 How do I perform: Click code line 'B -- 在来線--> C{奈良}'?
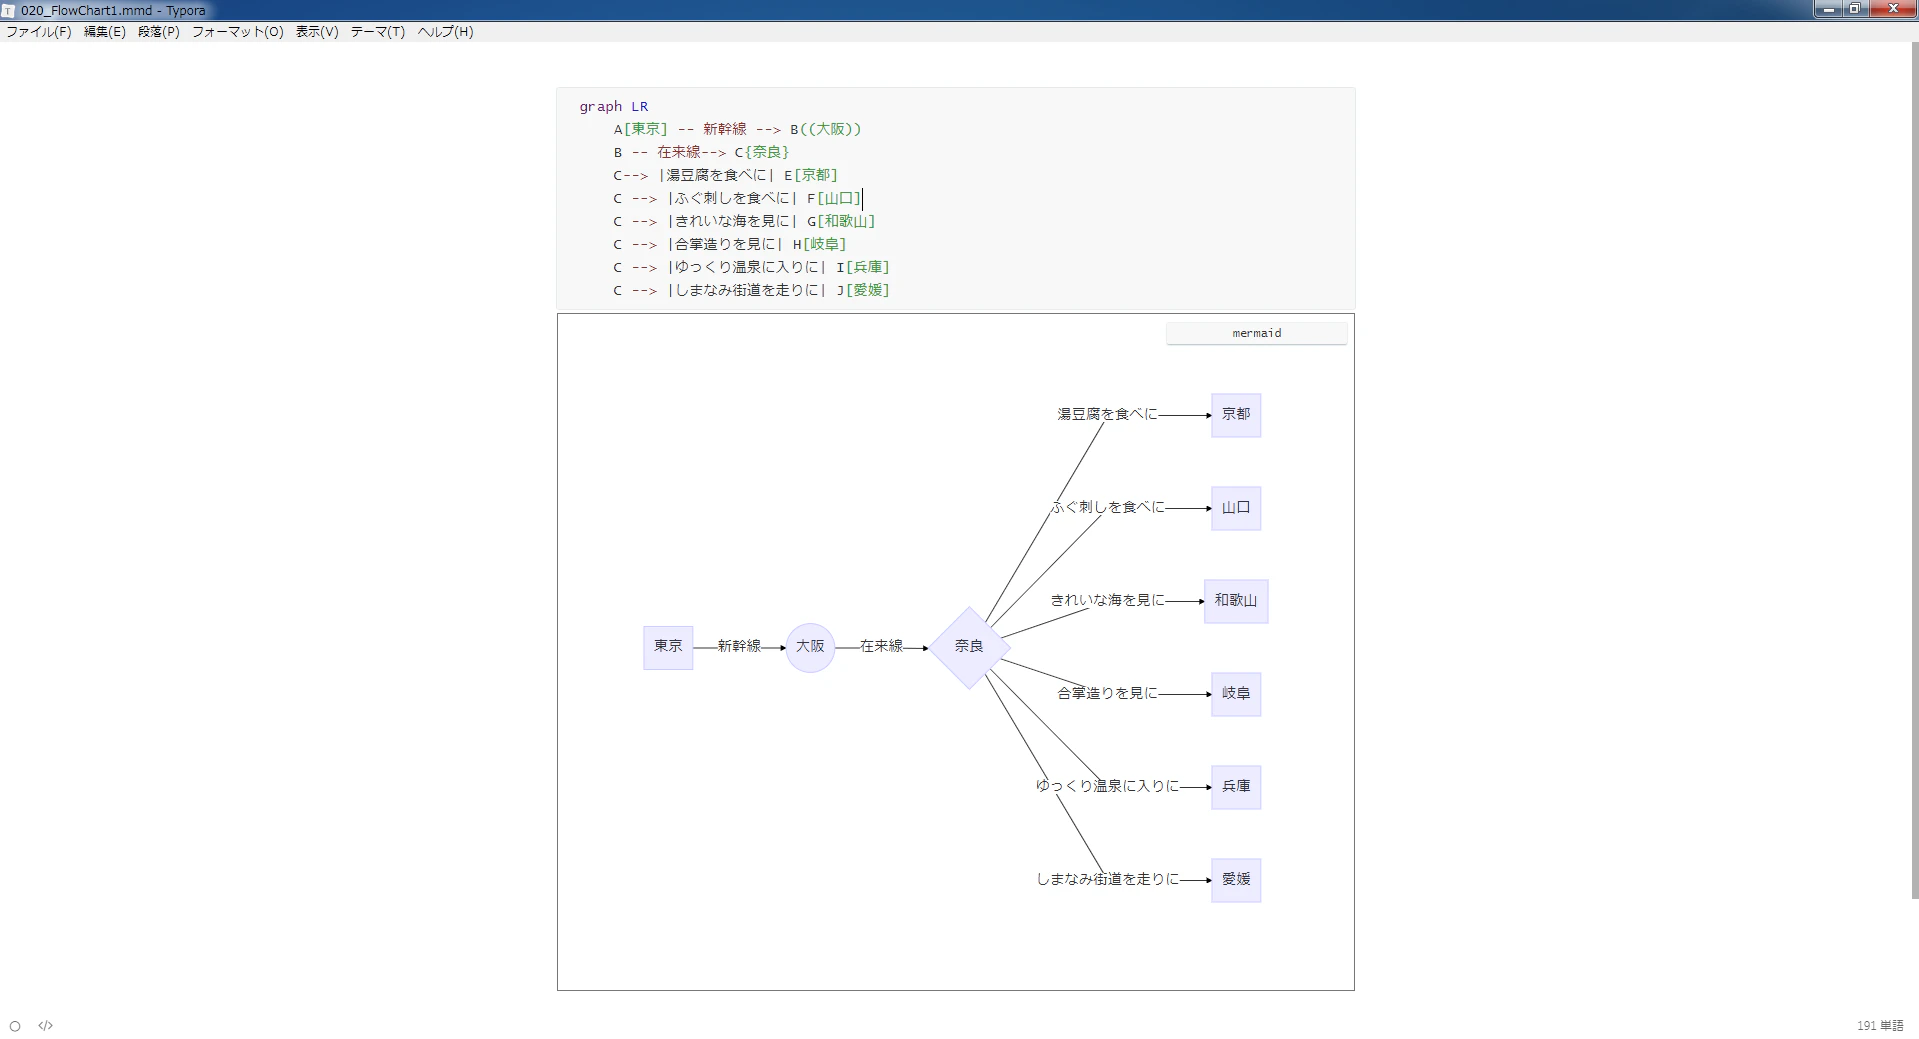pos(702,152)
